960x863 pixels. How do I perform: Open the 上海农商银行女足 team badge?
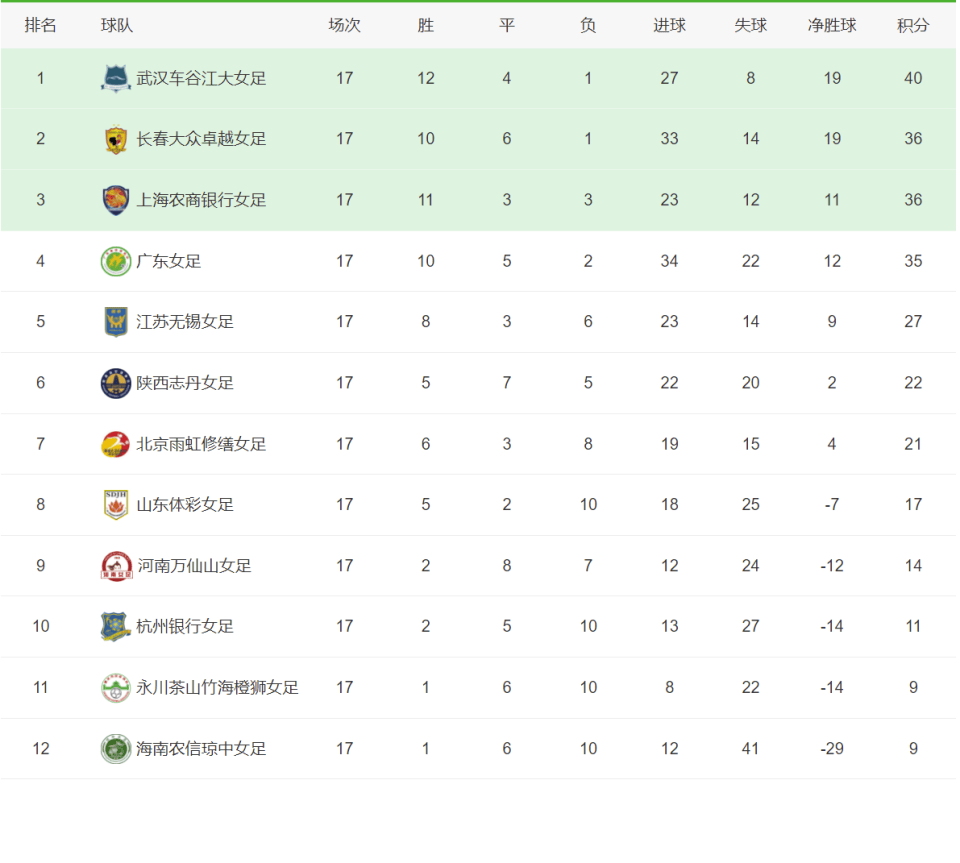(116, 200)
